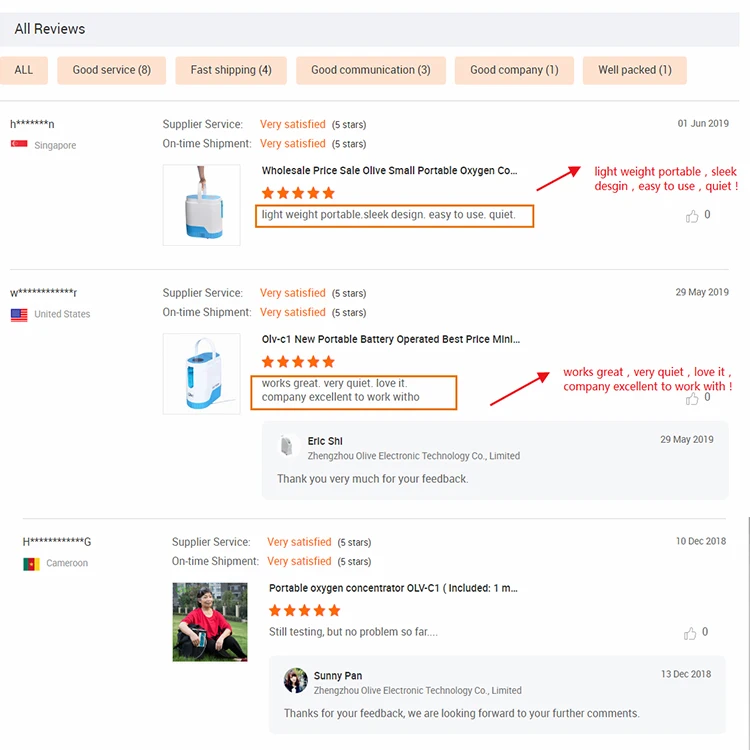Filter reviews by Fast shipping (4)
Screen dimensions: 750x750
point(231,70)
